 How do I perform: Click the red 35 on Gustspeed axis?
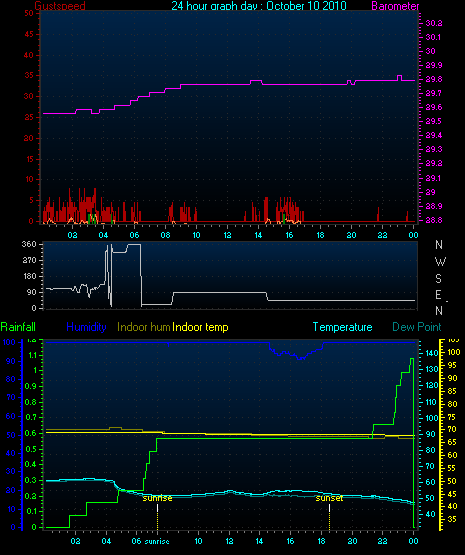click(29, 75)
